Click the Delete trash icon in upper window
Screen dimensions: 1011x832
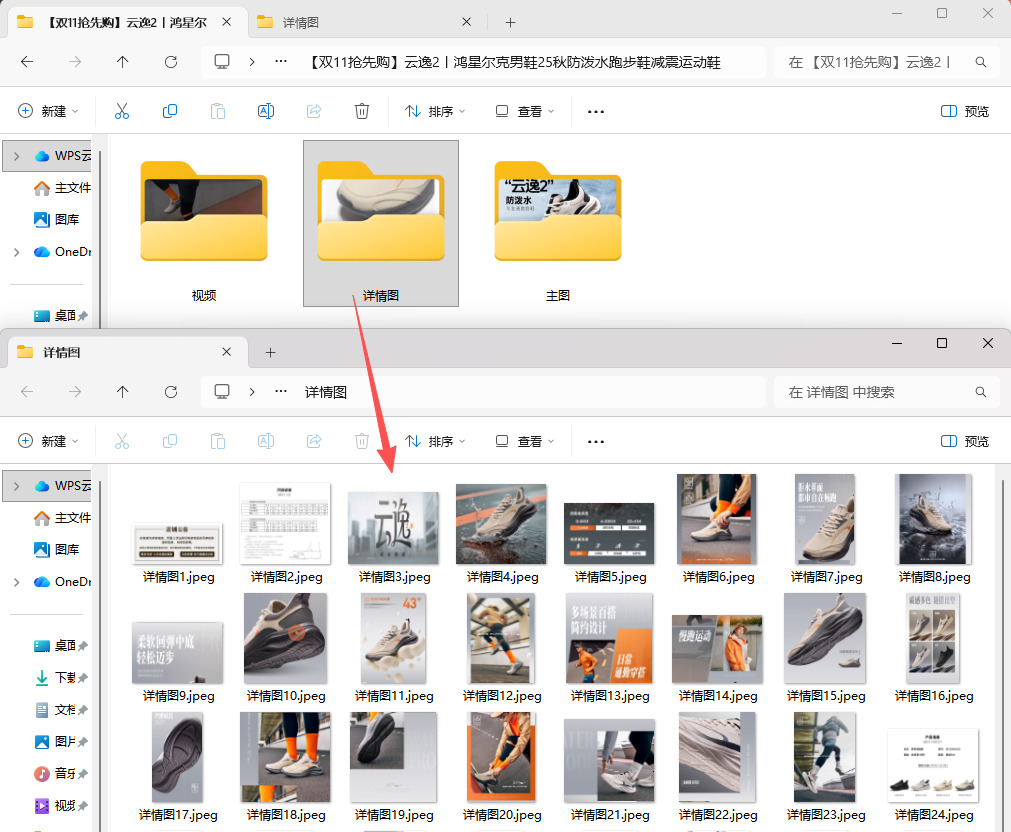(362, 111)
